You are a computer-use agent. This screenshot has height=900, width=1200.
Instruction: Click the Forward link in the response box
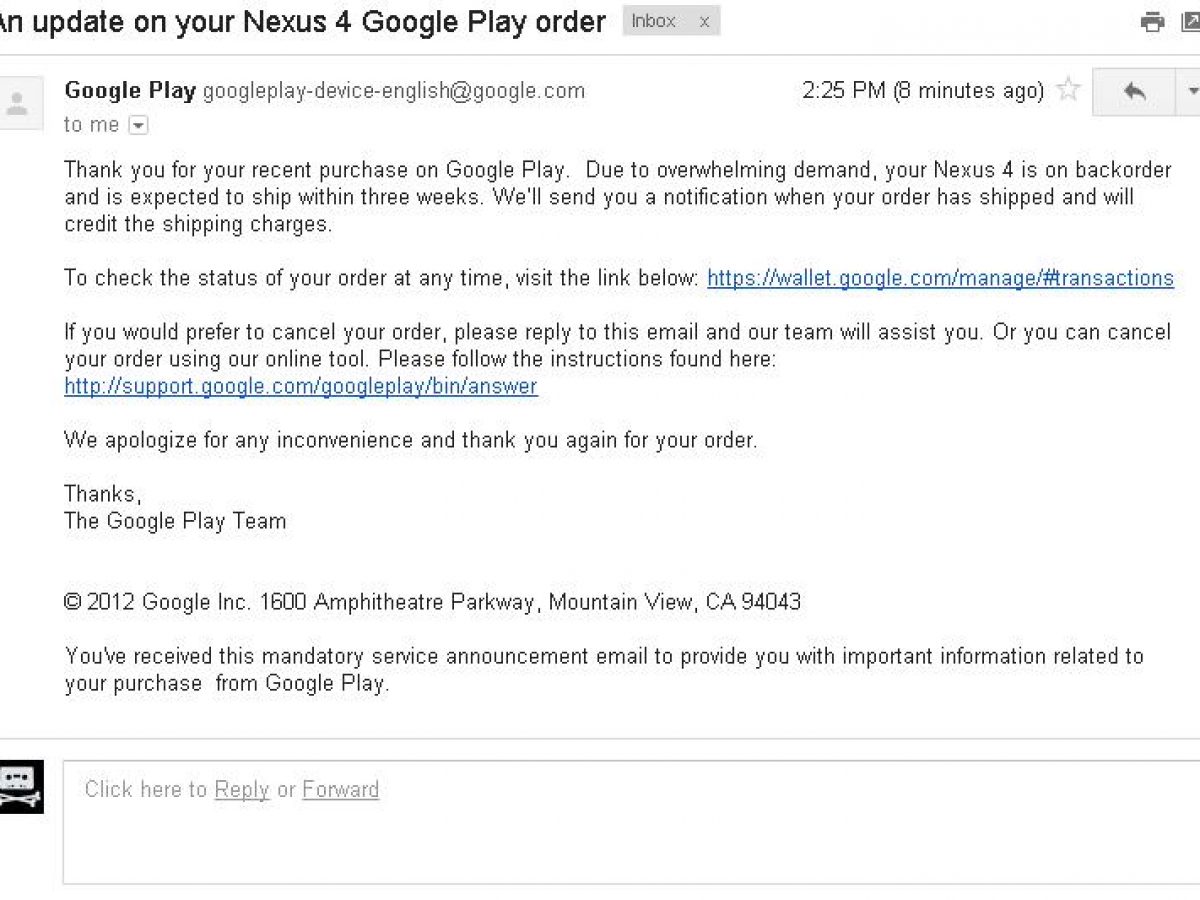(x=340, y=789)
